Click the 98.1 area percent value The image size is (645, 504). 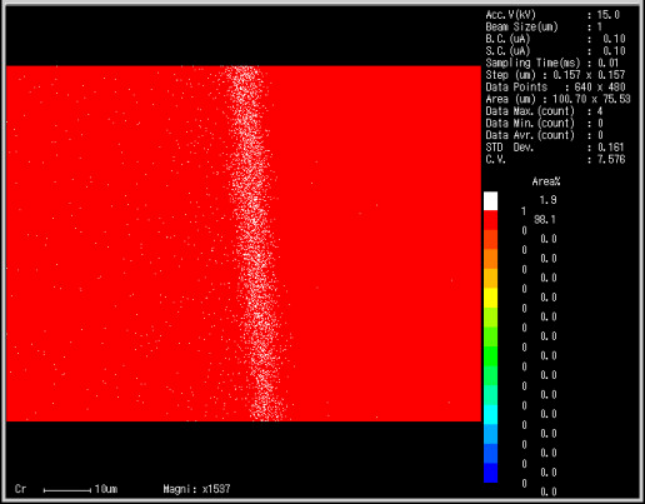coord(545,220)
